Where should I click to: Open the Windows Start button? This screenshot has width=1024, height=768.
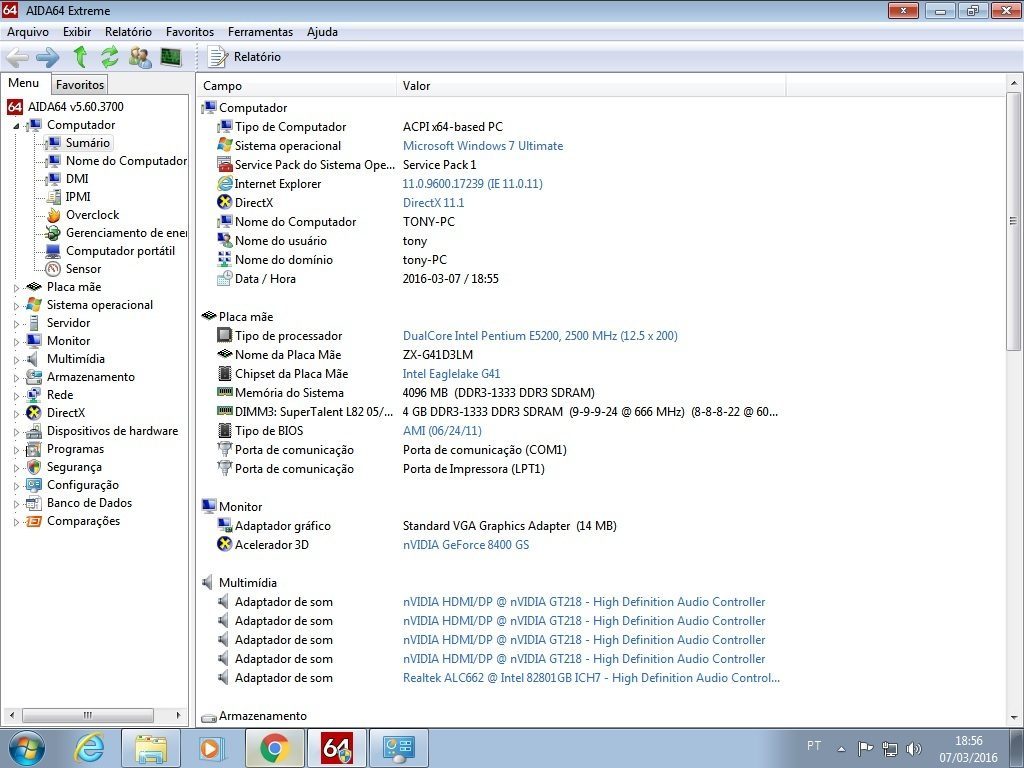(26, 748)
